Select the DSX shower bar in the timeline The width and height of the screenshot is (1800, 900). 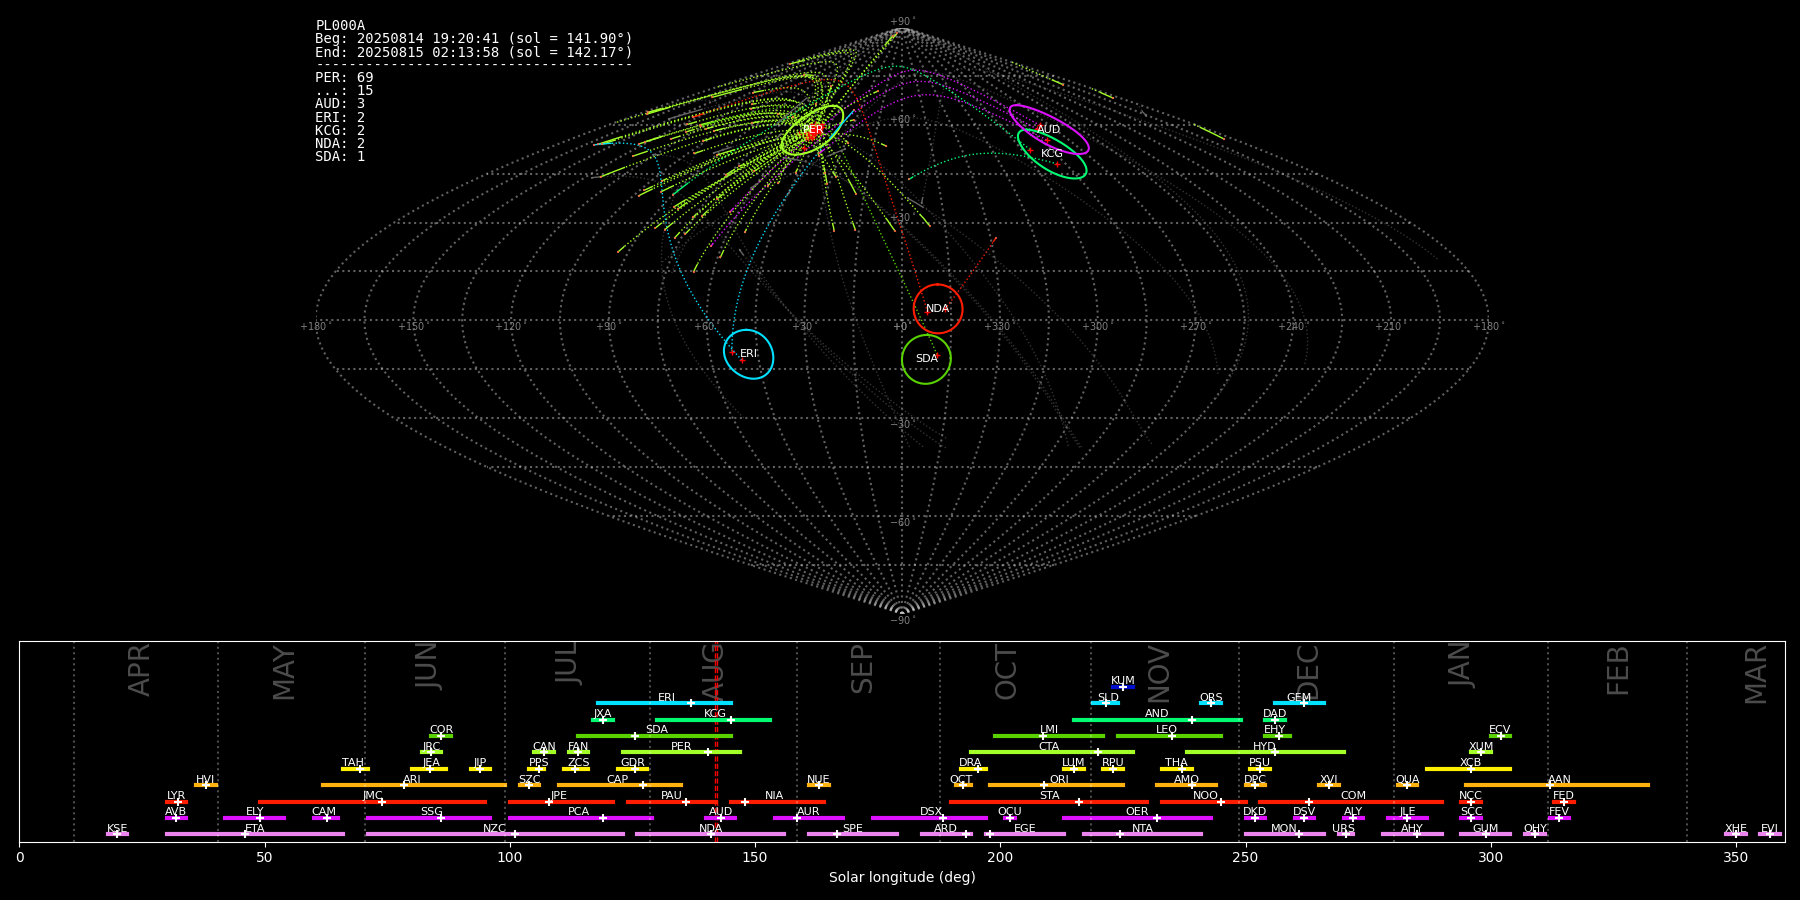929,818
